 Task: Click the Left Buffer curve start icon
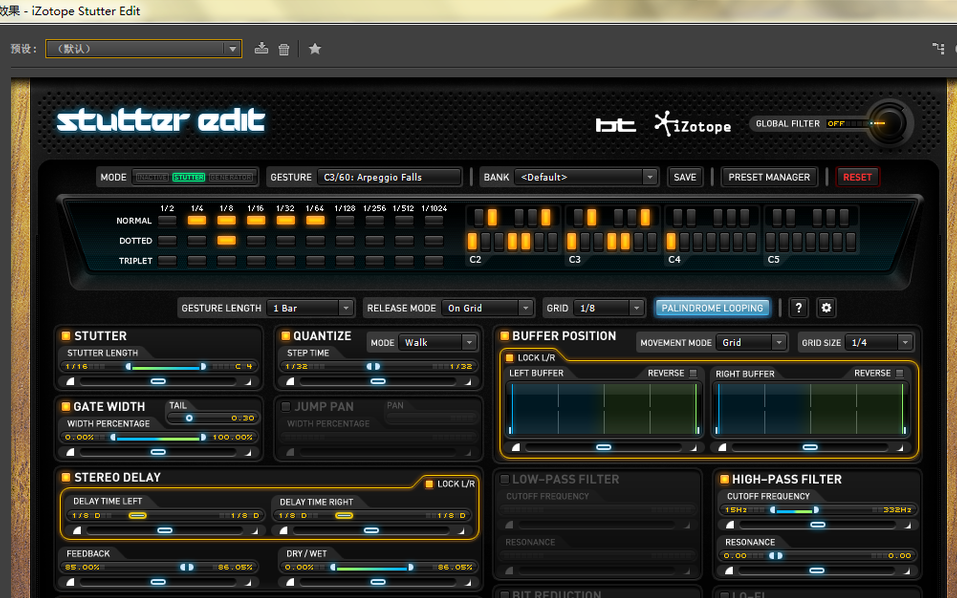click(516, 447)
